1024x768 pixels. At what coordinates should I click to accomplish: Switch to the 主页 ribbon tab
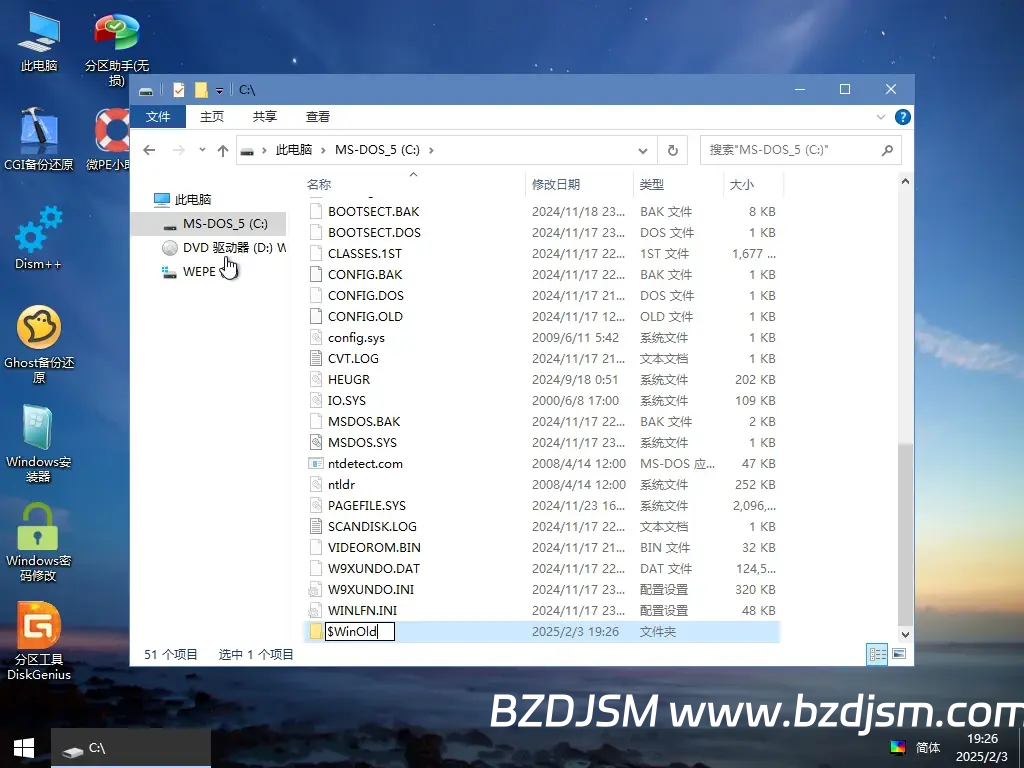point(212,116)
